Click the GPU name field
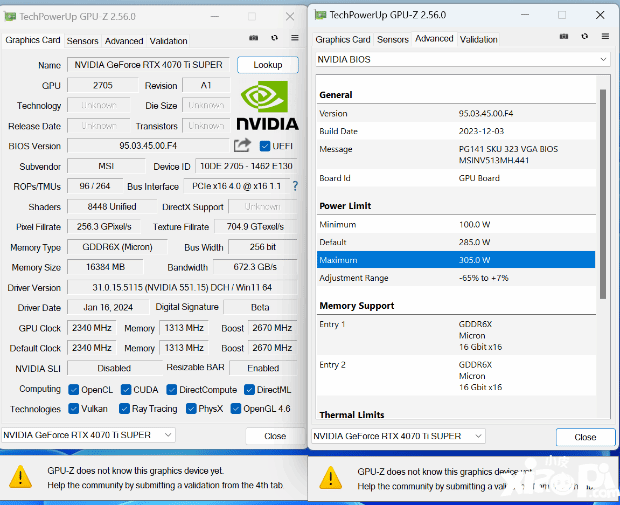Image resolution: width=620 pixels, height=505 pixels. [x=148, y=65]
